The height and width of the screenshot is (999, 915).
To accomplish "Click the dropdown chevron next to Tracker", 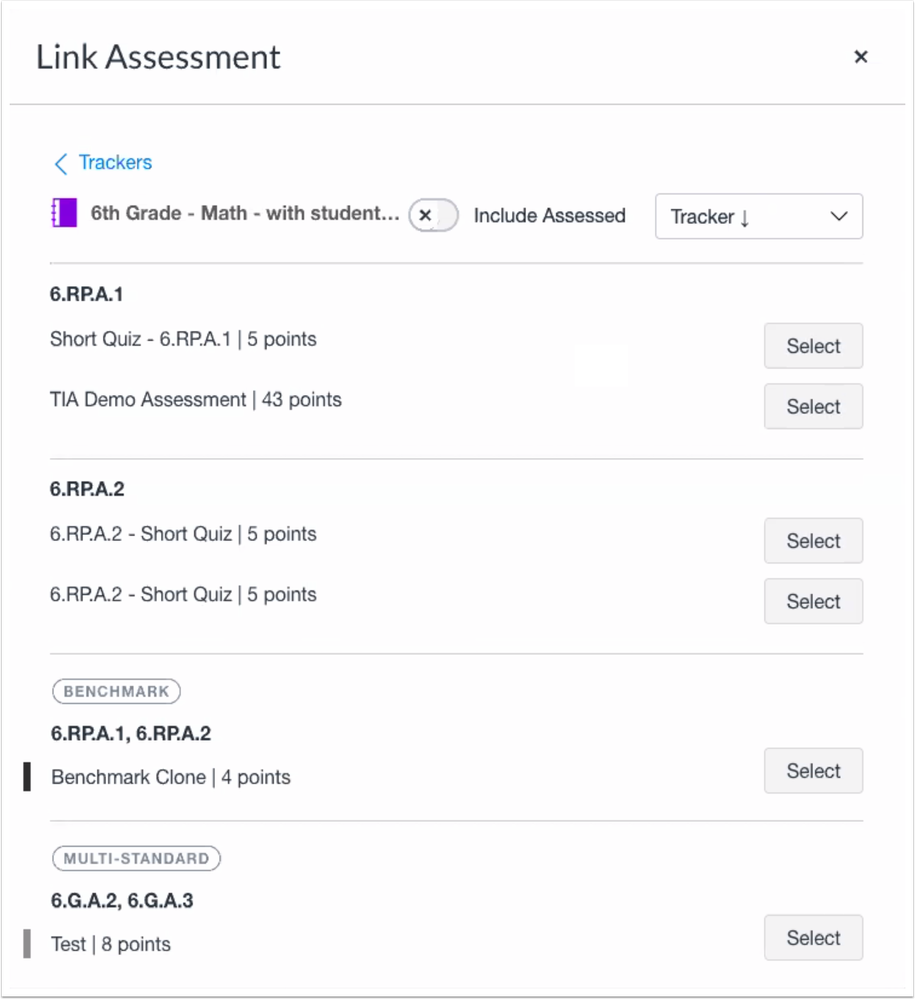I will pos(838,216).
